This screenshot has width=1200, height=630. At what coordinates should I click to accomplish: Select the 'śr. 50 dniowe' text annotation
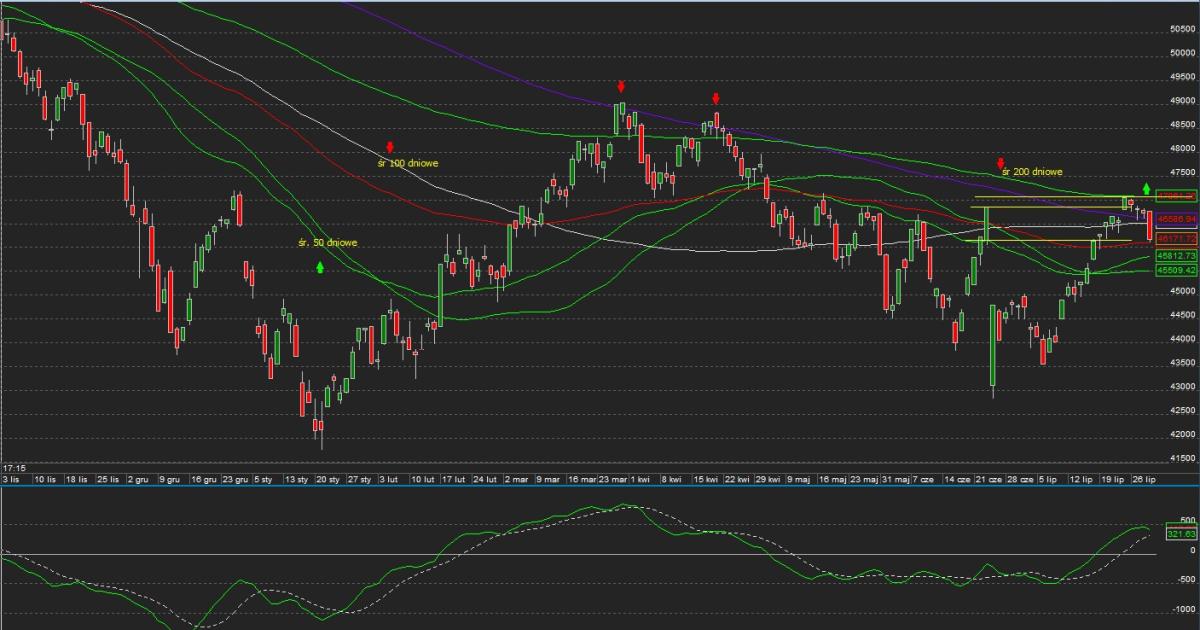click(328, 243)
